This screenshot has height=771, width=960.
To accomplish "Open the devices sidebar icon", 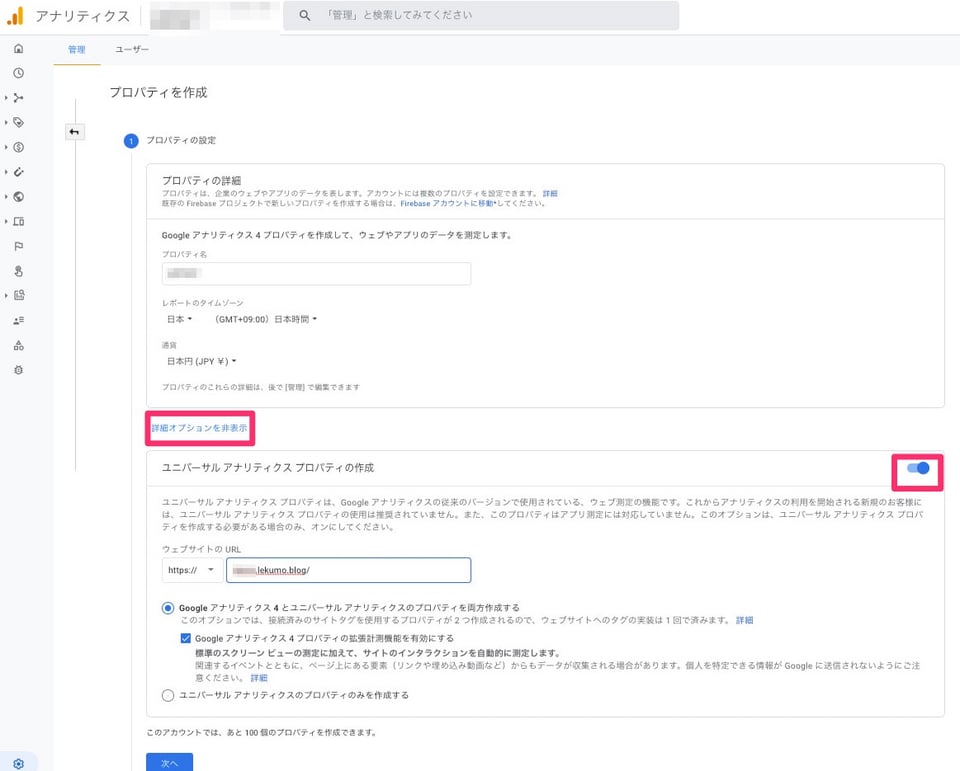I will pyautogui.click(x=19, y=222).
